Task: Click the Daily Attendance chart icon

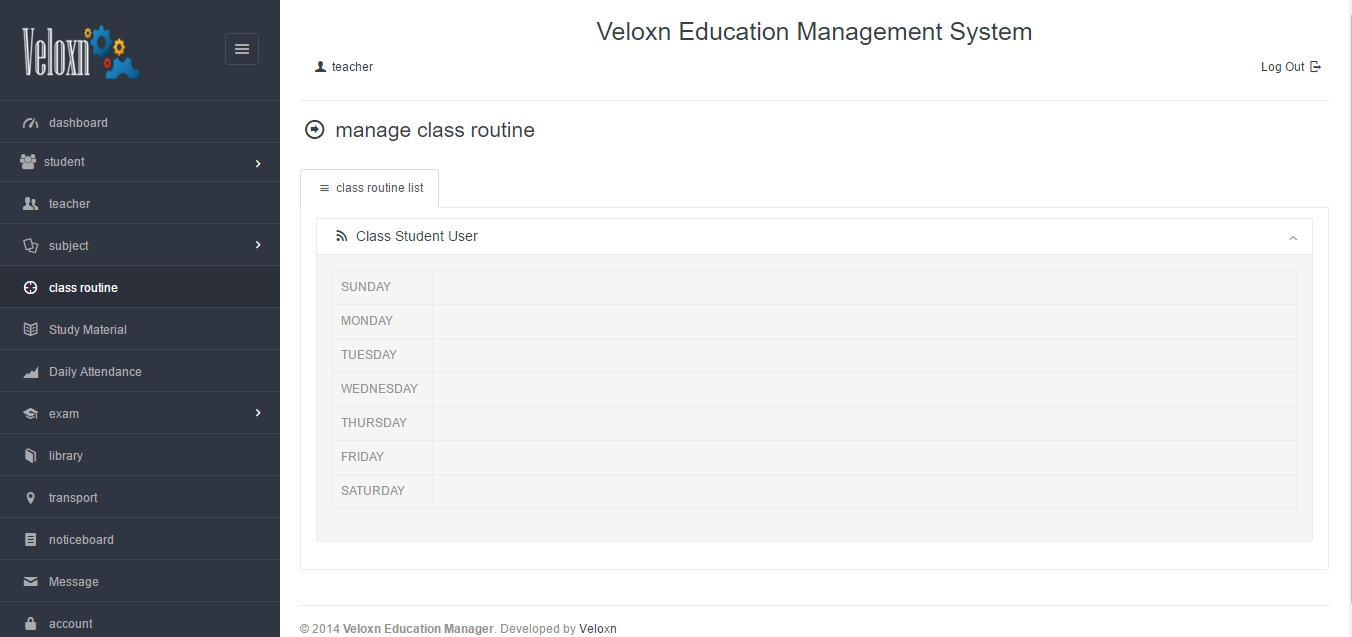Action: click(30, 372)
